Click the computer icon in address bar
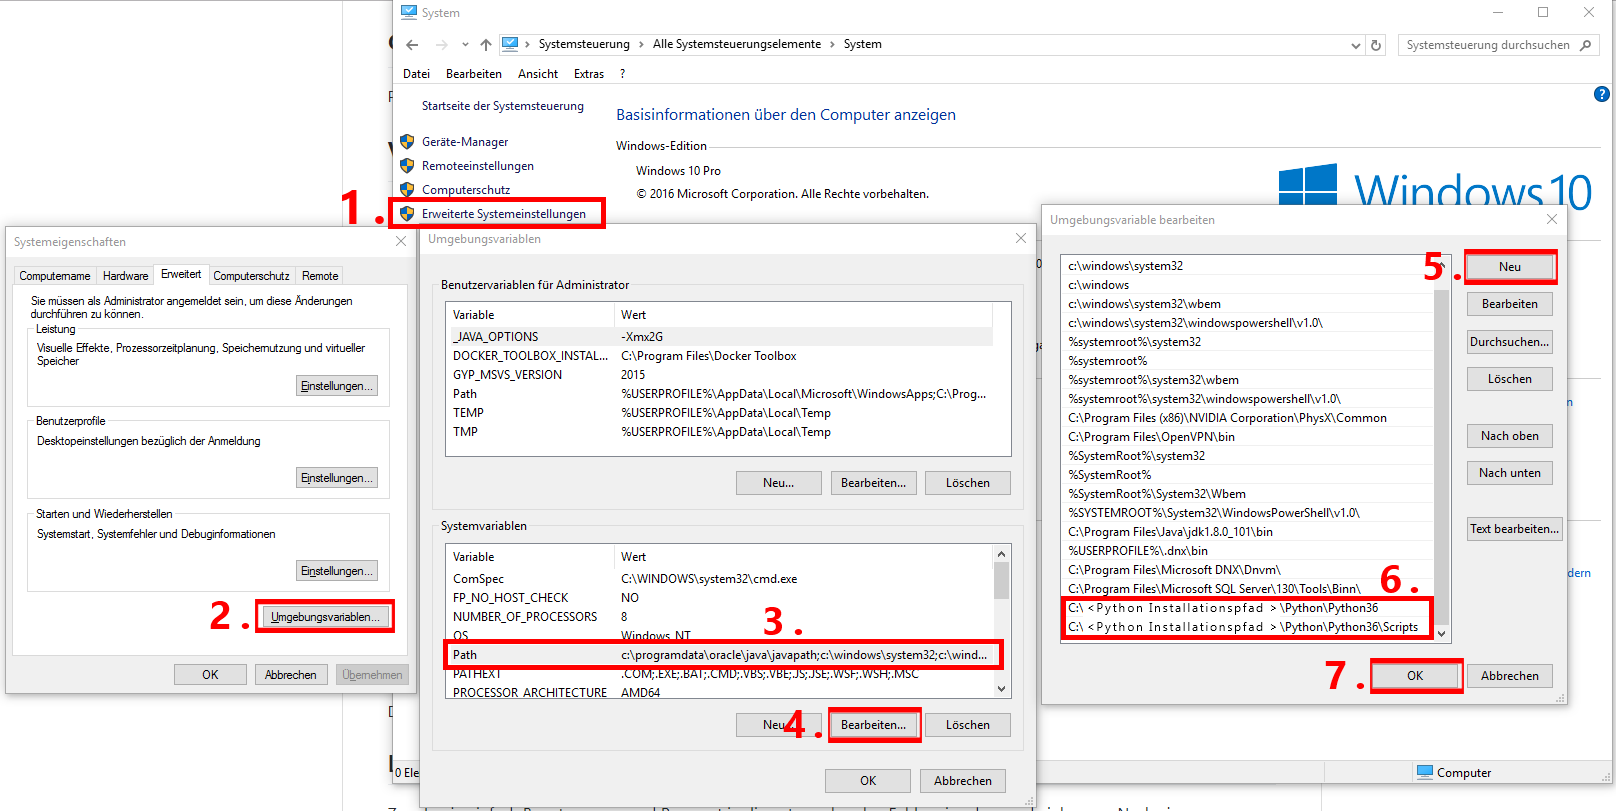The height and width of the screenshot is (811, 1616). pos(510,44)
